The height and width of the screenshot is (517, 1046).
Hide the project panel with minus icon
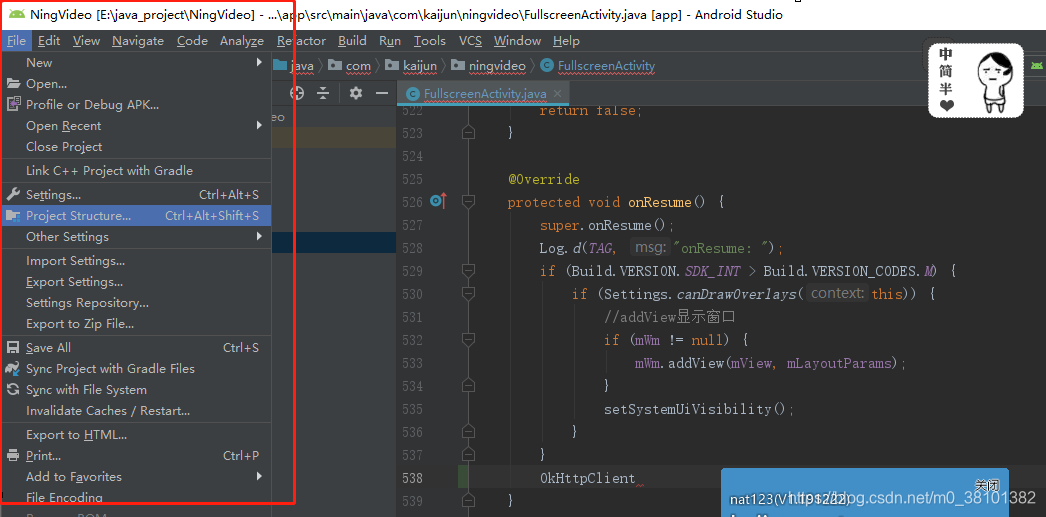click(x=382, y=93)
